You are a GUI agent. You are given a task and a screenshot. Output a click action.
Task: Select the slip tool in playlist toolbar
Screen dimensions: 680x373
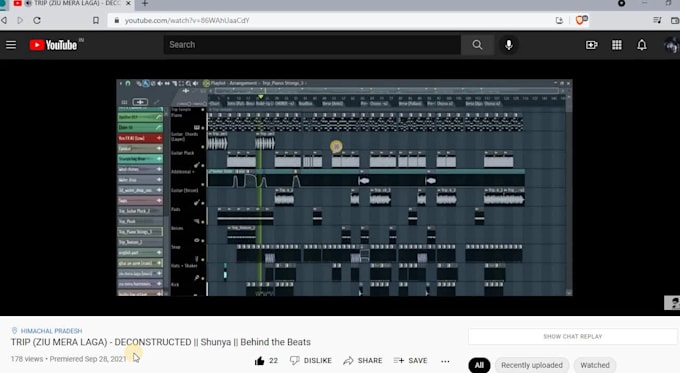click(x=167, y=83)
